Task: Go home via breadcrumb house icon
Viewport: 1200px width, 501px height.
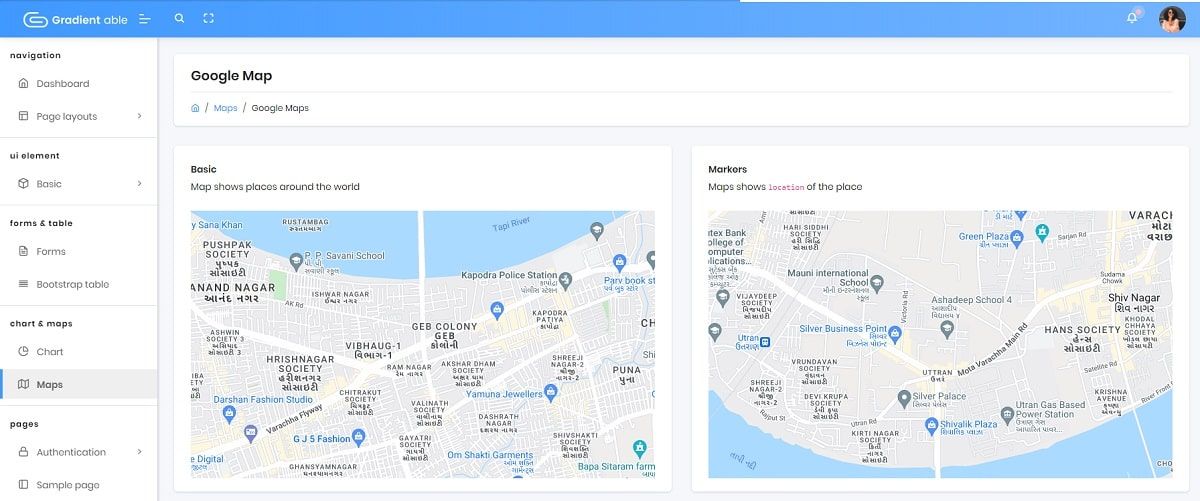Action: [195, 107]
